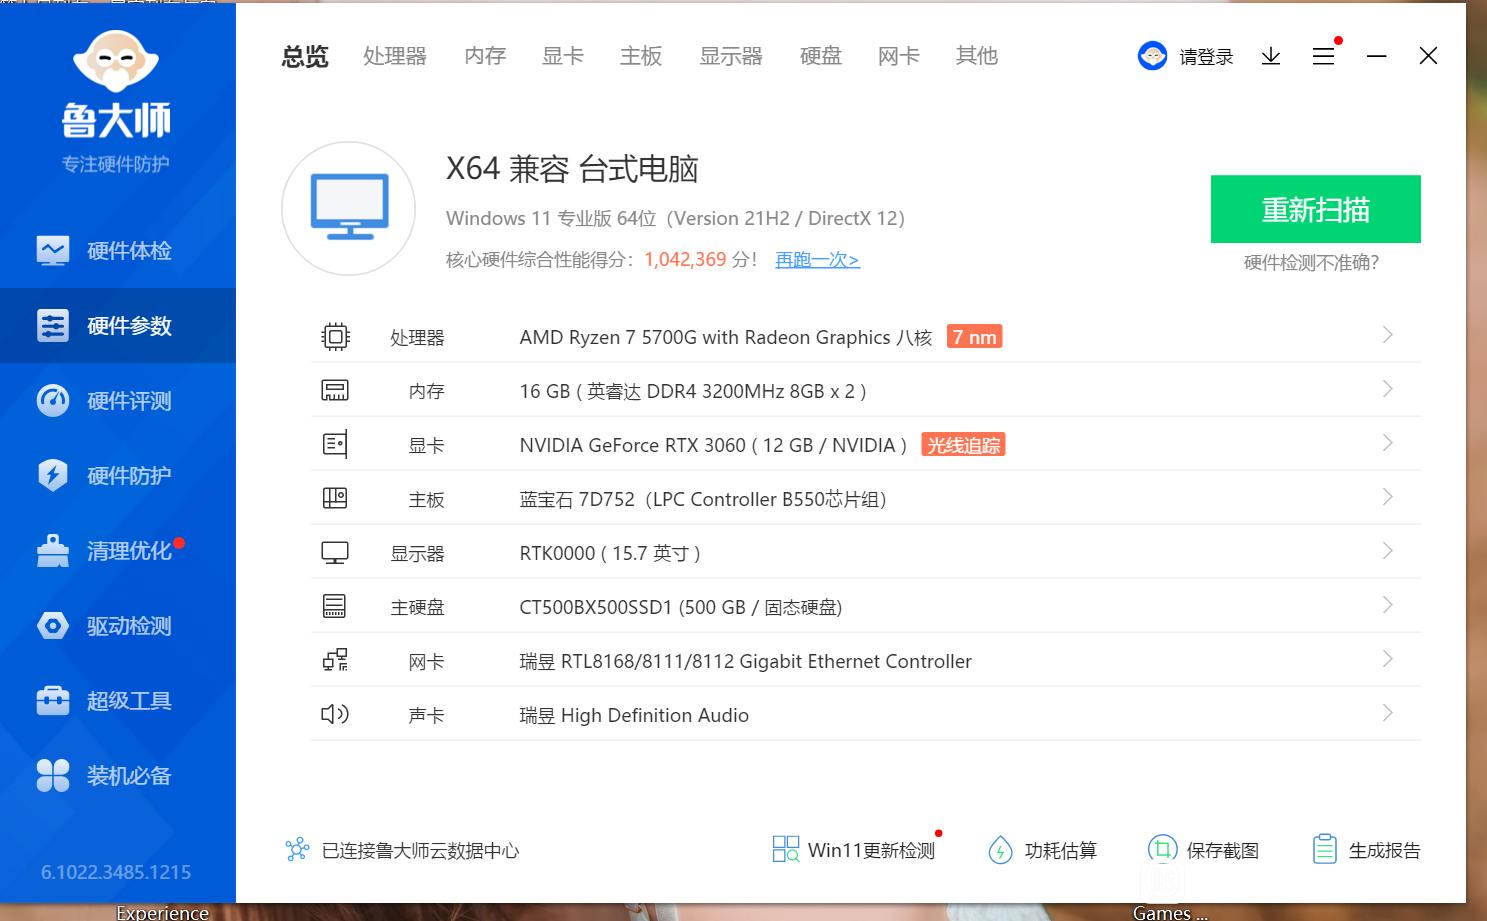Viewport: 1487px width, 921px height.
Task: Switch to the 总览 tab
Action: tap(305, 56)
